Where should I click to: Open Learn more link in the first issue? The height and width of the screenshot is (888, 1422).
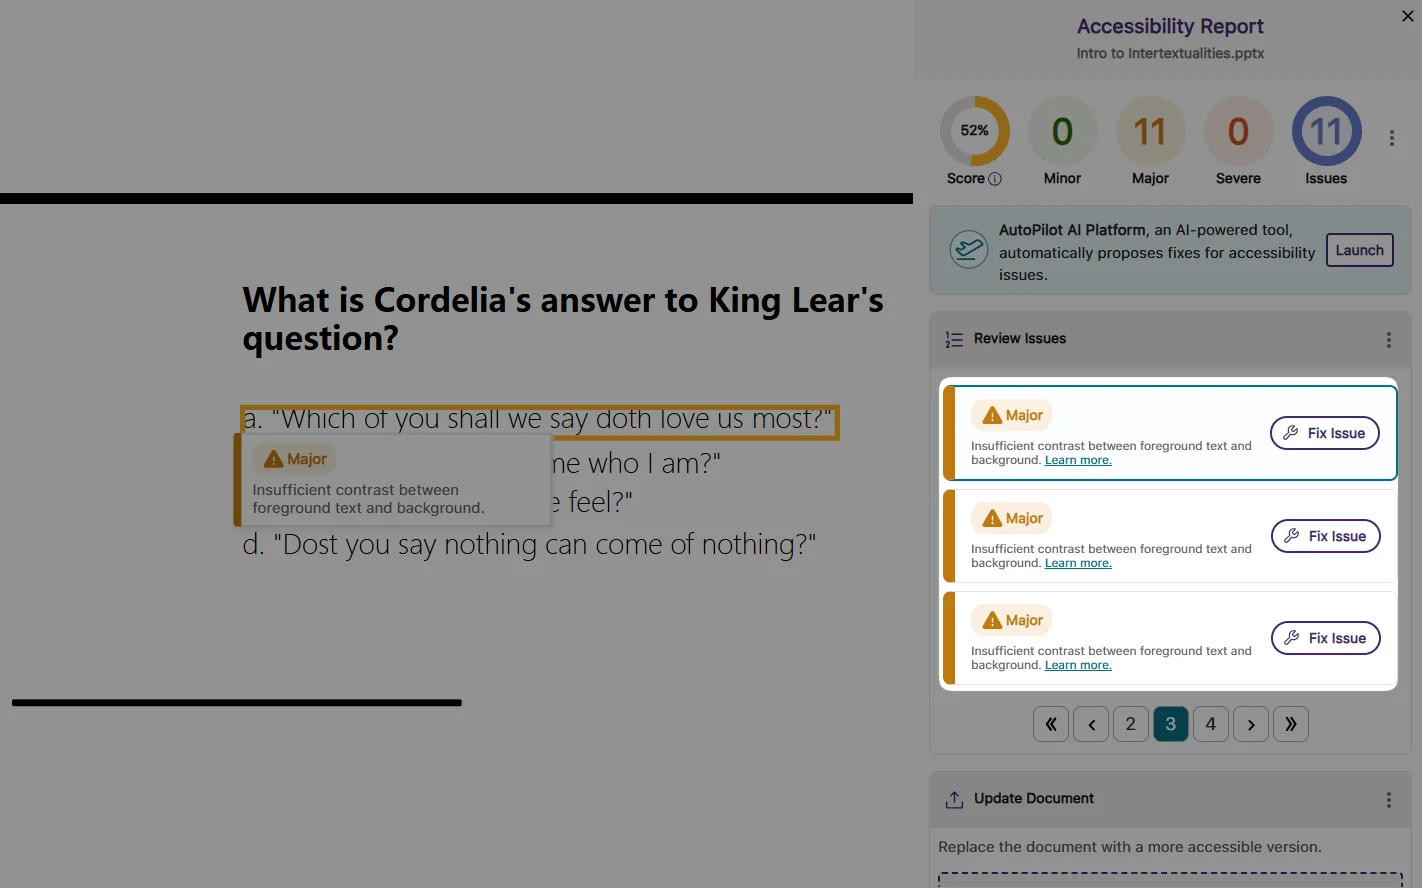(1078, 460)
